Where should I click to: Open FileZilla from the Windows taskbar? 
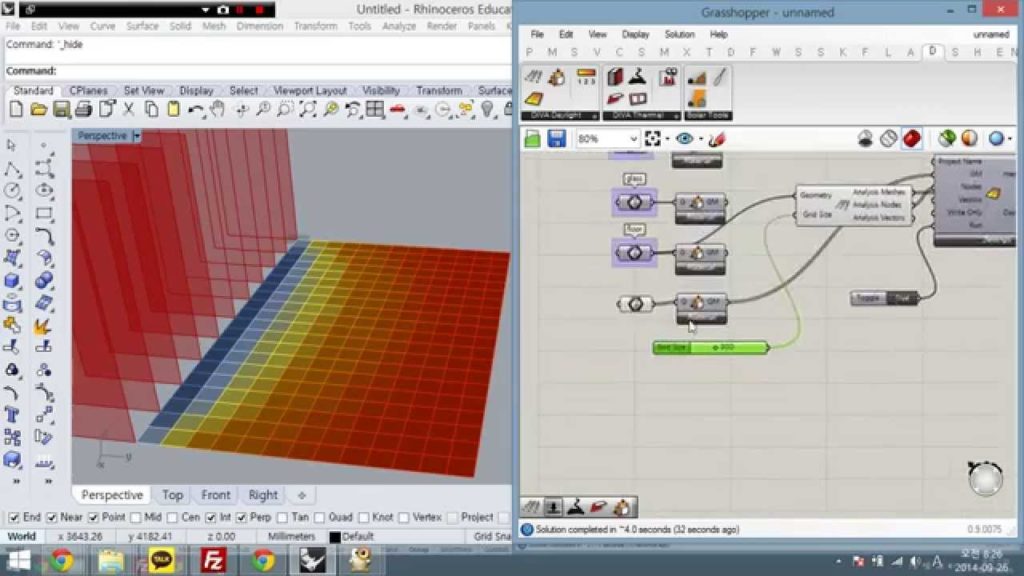[x=213, y=560]
